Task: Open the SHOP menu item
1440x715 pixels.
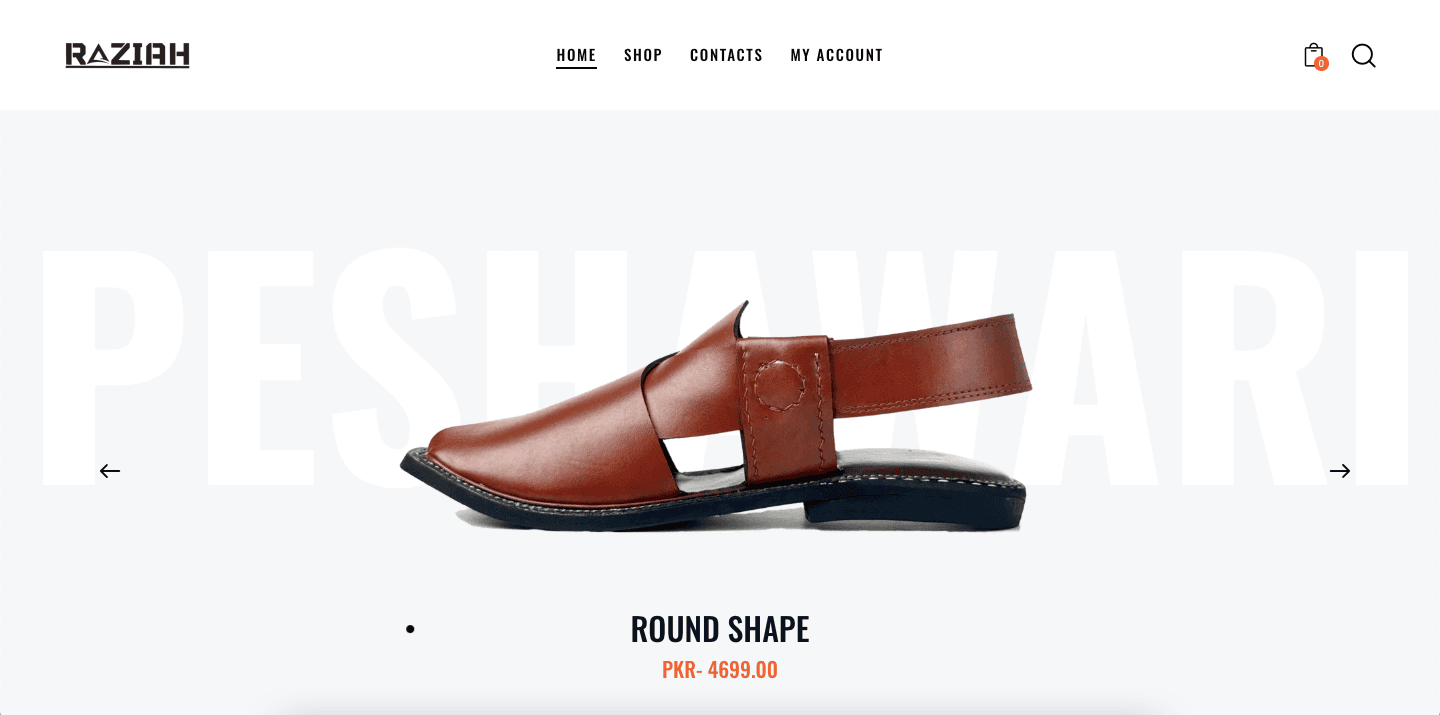Action: (x=643, y=55)
